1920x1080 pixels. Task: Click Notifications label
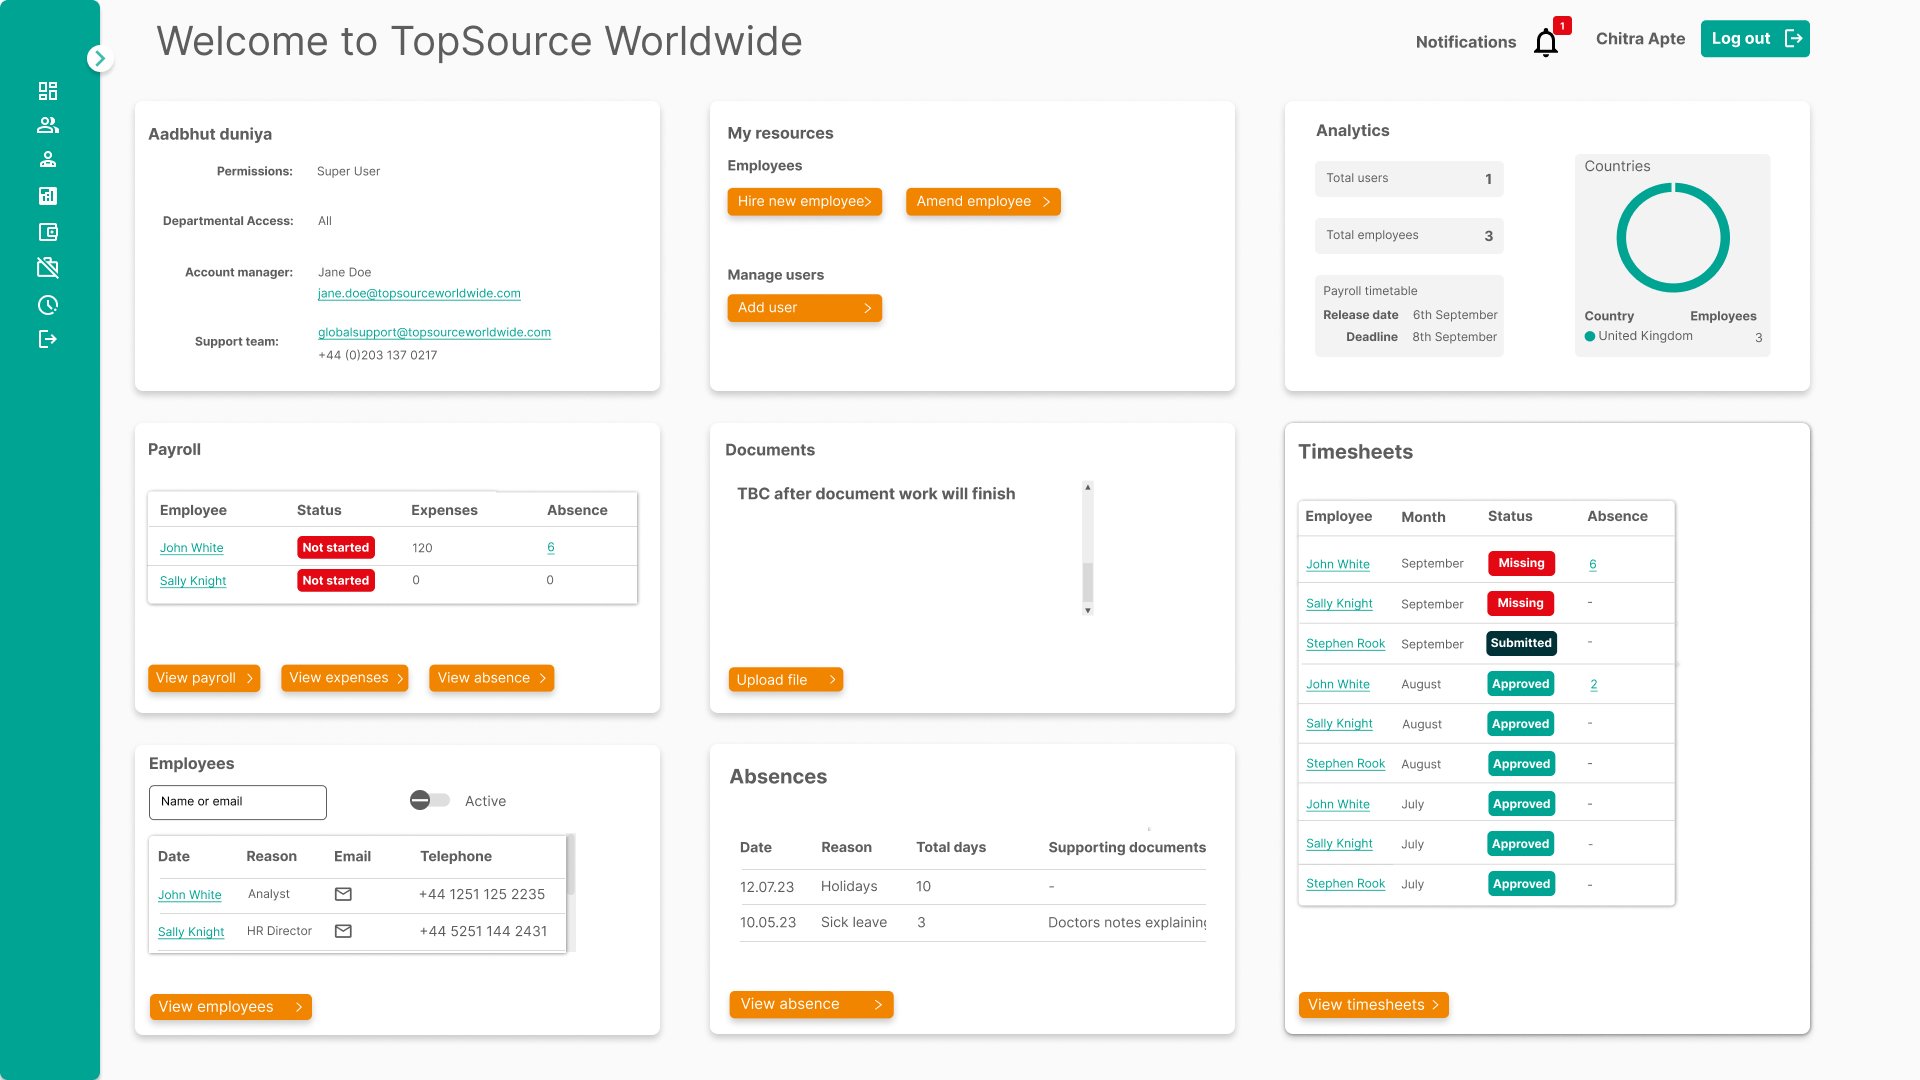(1465, 42)
